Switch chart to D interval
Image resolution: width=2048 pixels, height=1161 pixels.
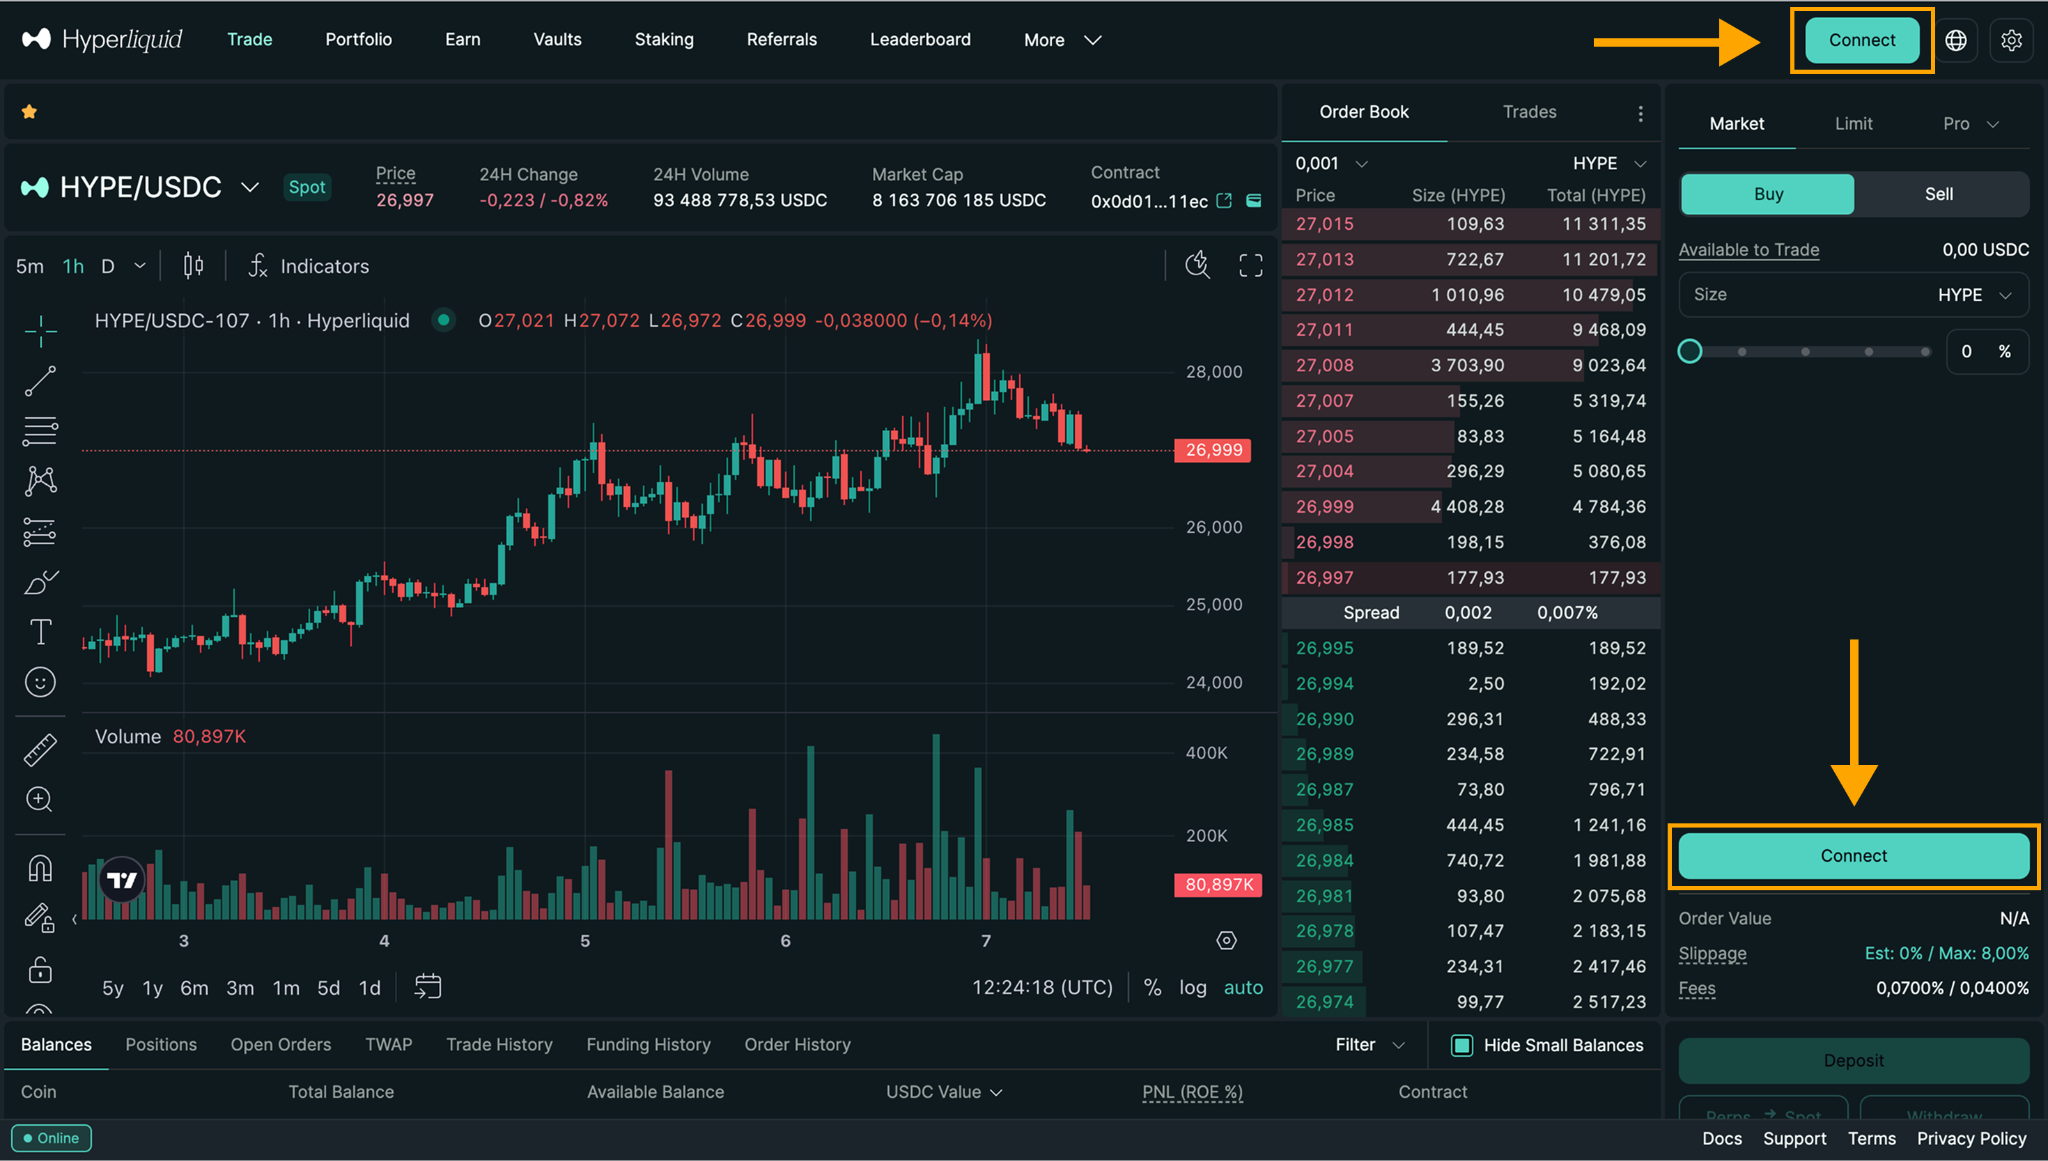[x=108, y=266]
